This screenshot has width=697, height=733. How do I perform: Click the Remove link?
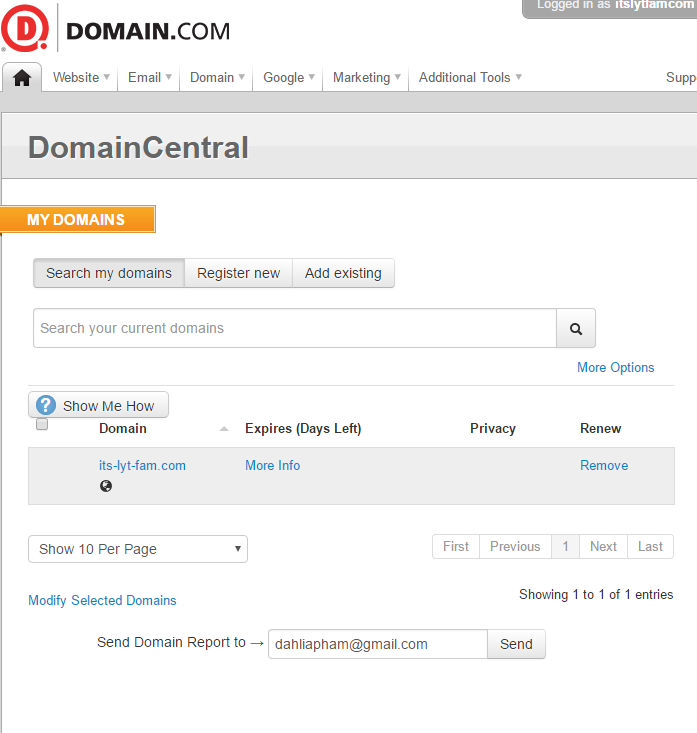[x=604, y=466]
